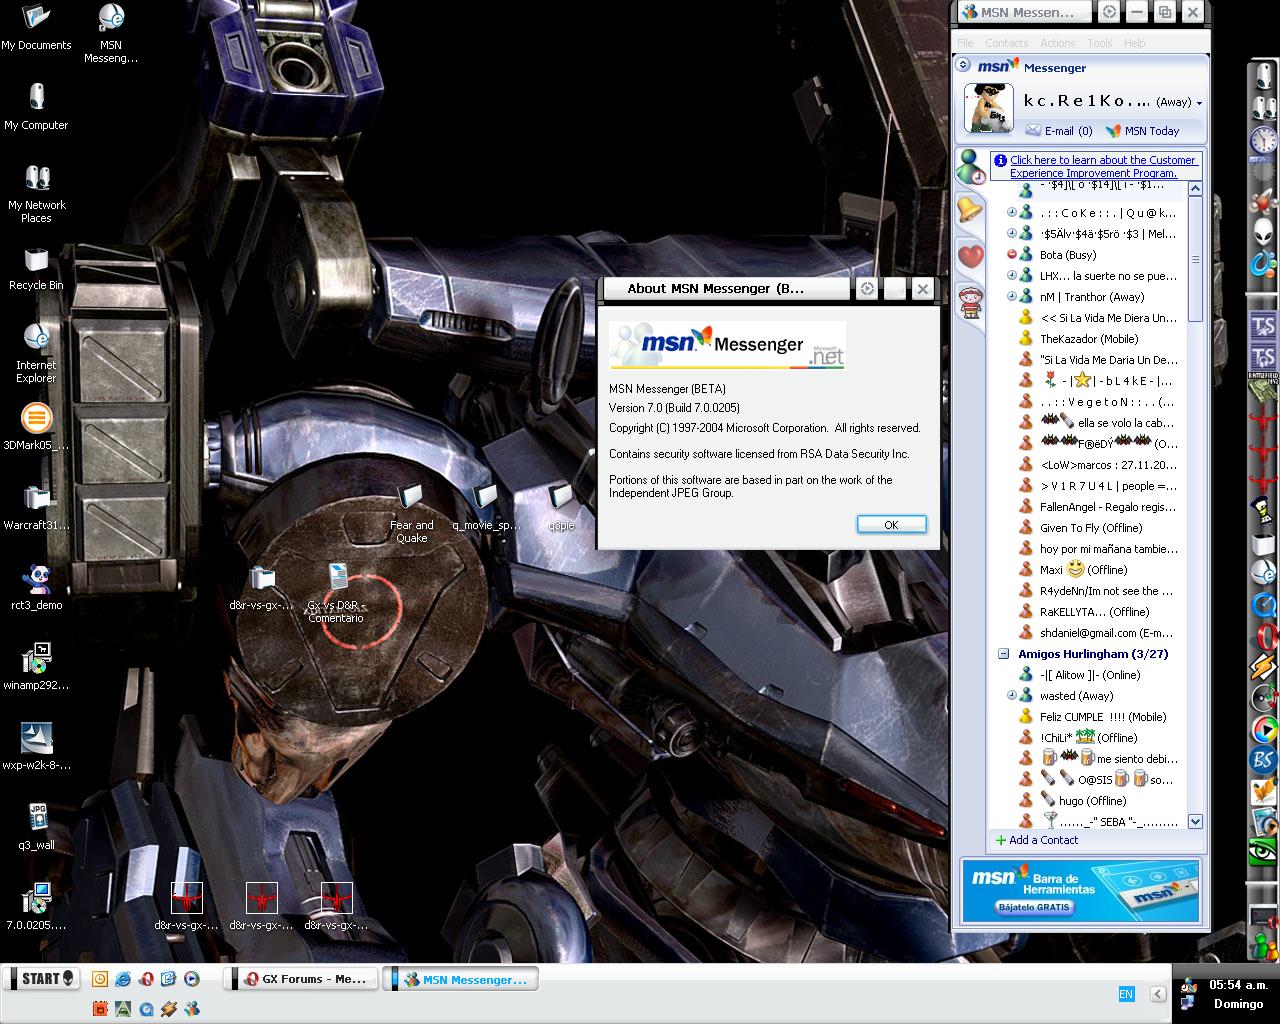This screenshot has height=1024, width=1280.
Task: Open the alien head icon in the dock
Action: 1264,232
